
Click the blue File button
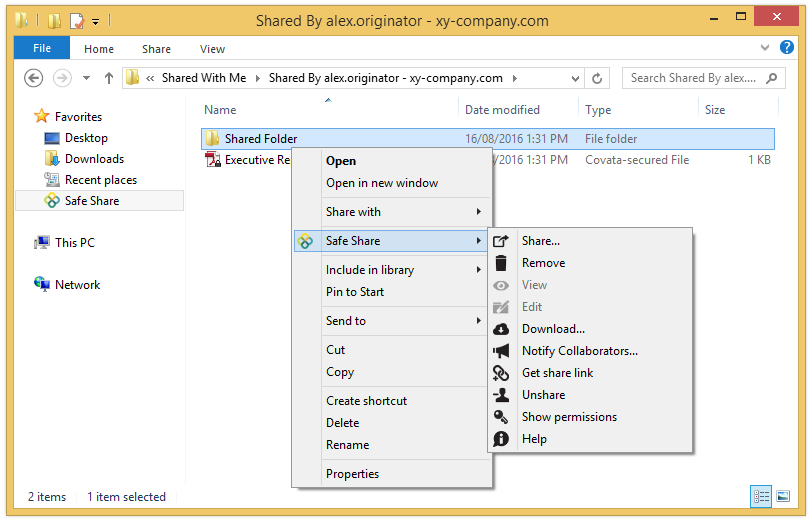click(x=42, y=48)
